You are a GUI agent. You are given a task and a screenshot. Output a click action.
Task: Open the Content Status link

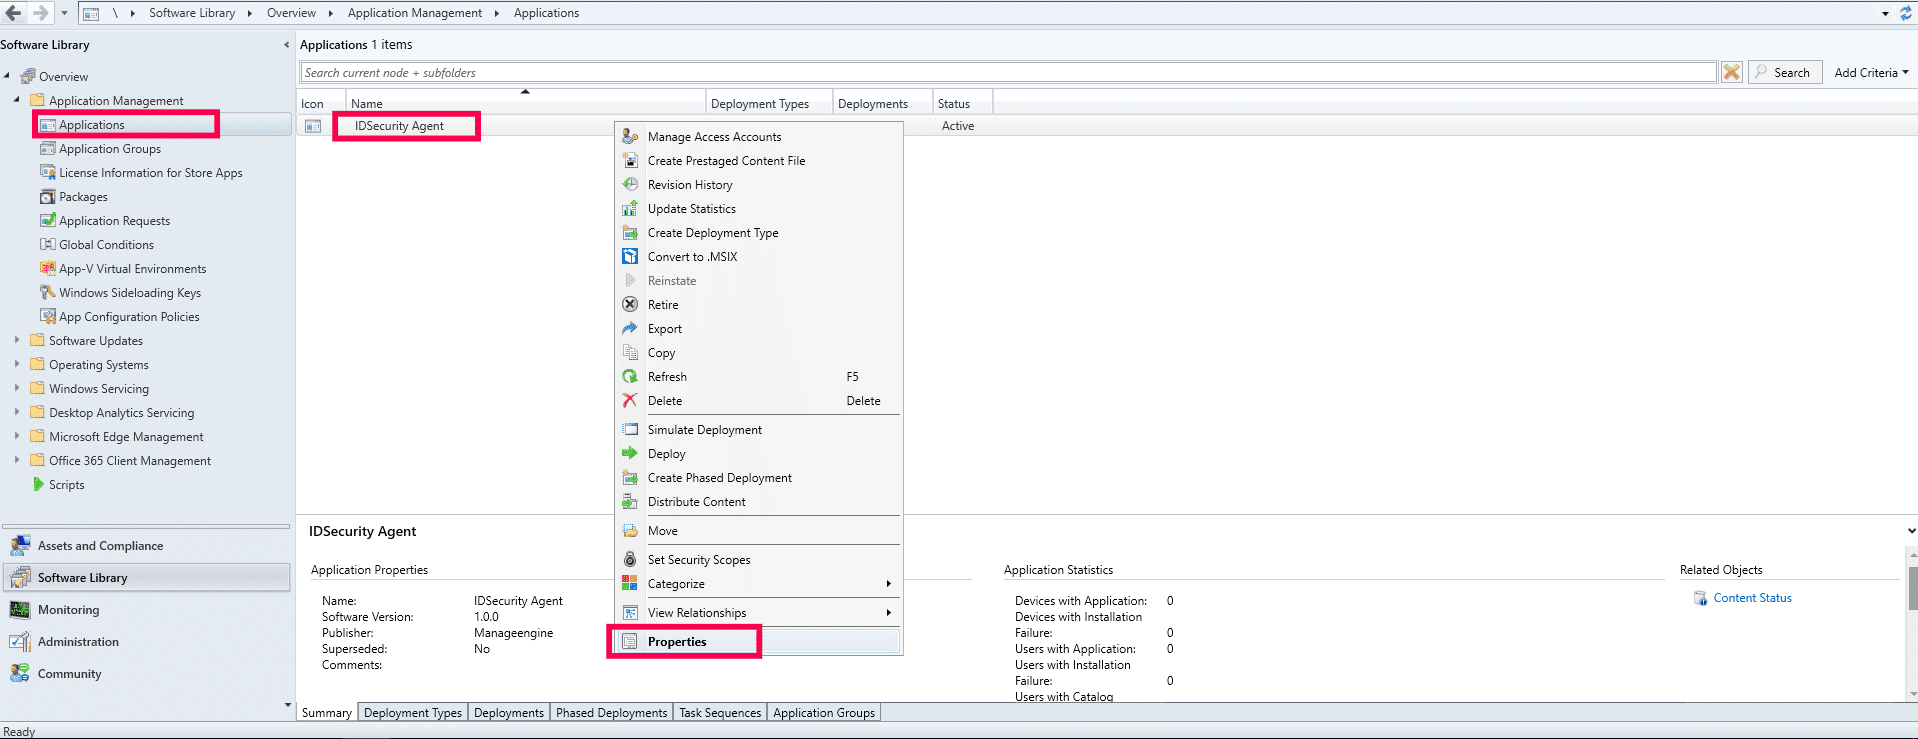pos(1752,598)
